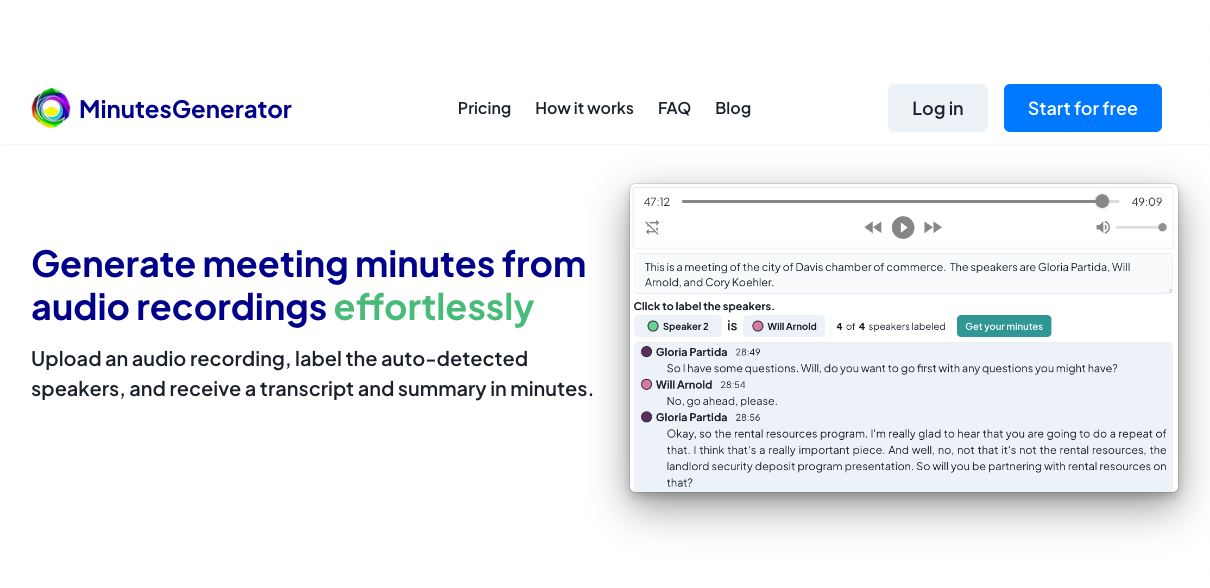Select the Will Arnold speaker chip

click(x=785, y=326)
